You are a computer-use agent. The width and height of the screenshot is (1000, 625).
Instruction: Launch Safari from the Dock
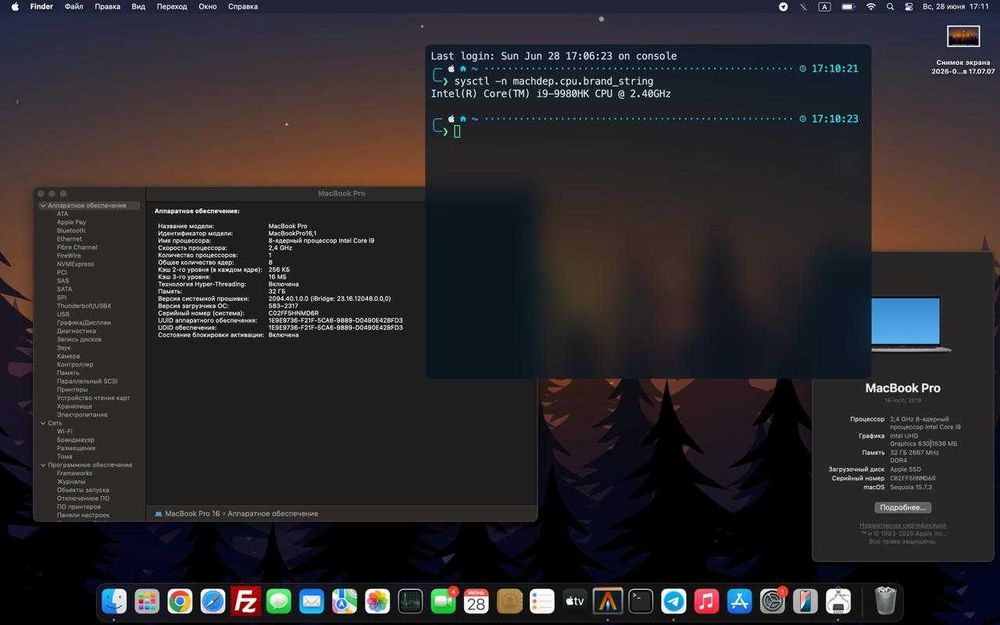(213, 601)
